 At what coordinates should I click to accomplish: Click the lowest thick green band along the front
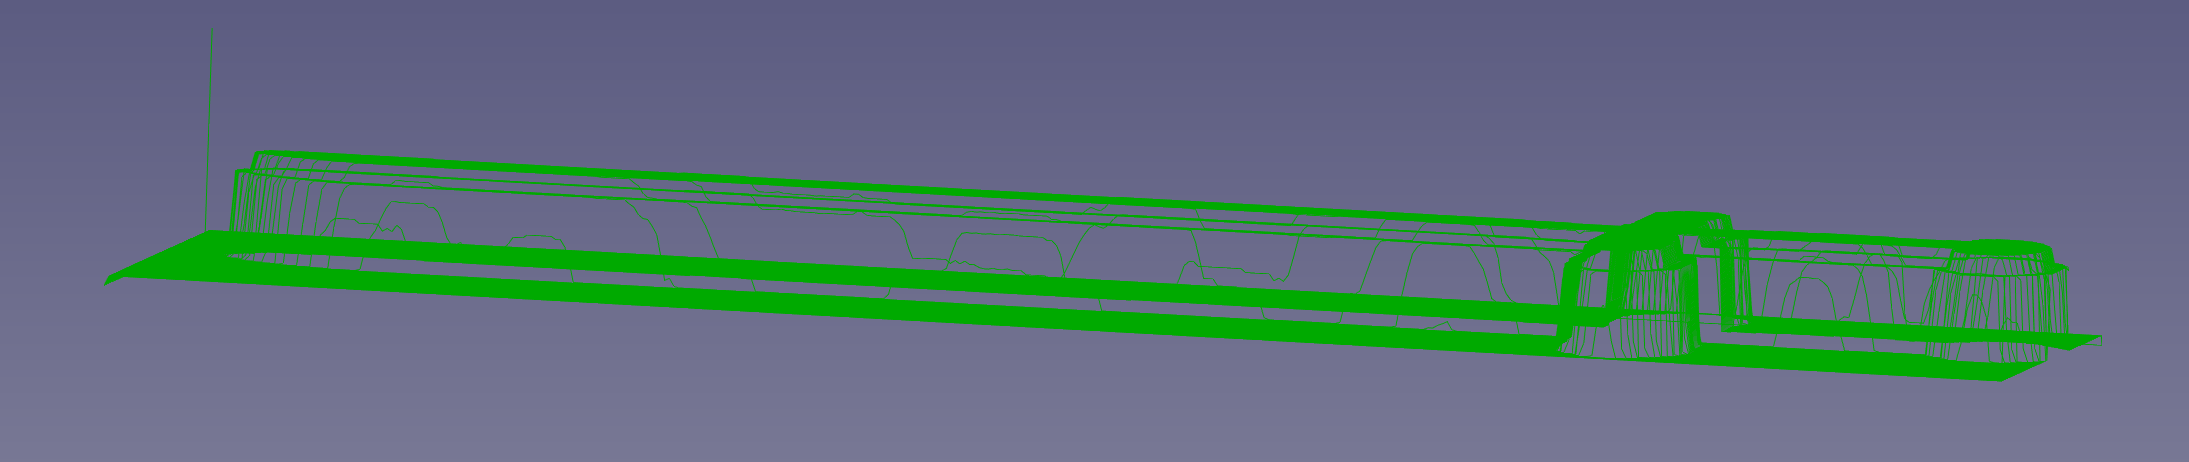point(1000,337)
